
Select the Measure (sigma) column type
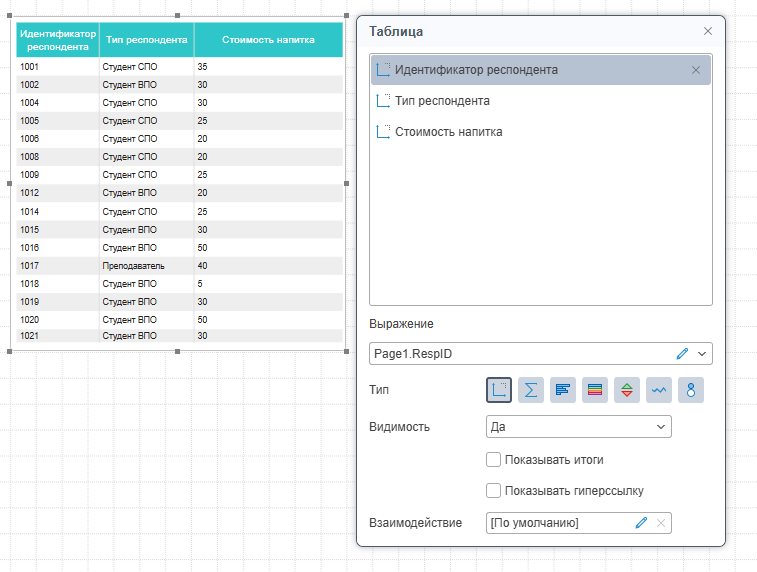(531, 390)
